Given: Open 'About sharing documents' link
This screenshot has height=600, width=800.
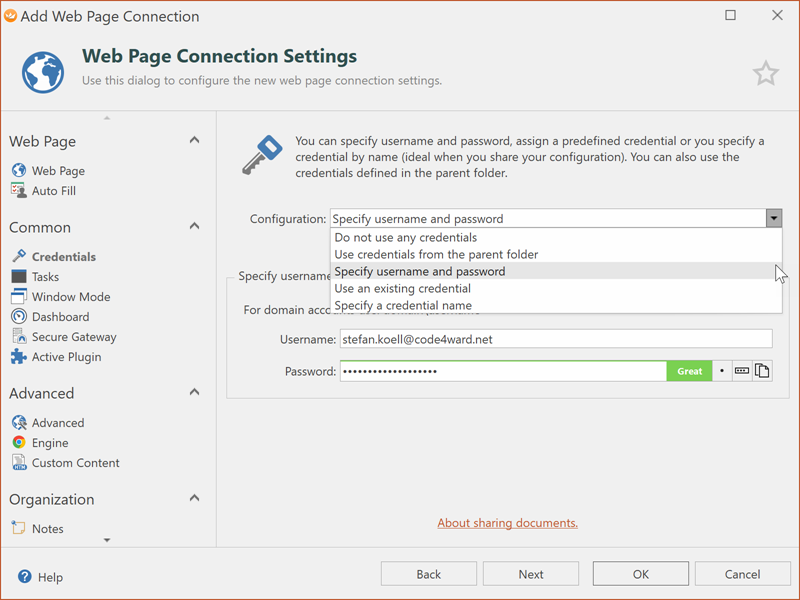Looking at the screenshot, I should (x=507, y=523).
